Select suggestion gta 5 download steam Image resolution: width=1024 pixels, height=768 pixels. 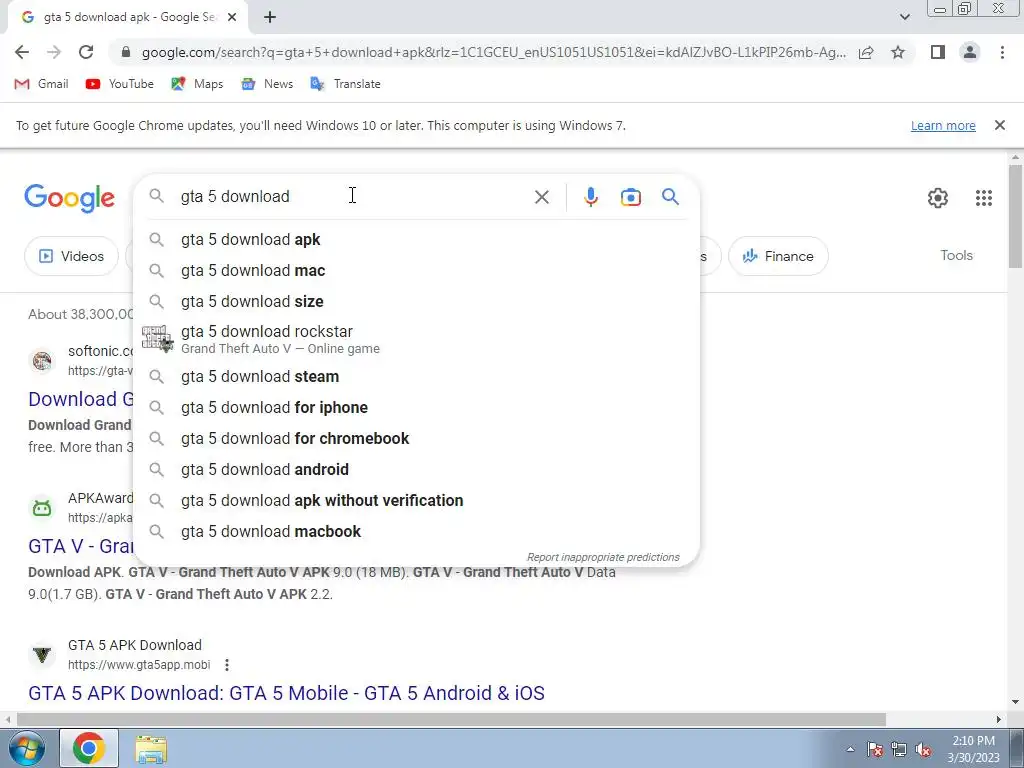(x=416, y=377)
